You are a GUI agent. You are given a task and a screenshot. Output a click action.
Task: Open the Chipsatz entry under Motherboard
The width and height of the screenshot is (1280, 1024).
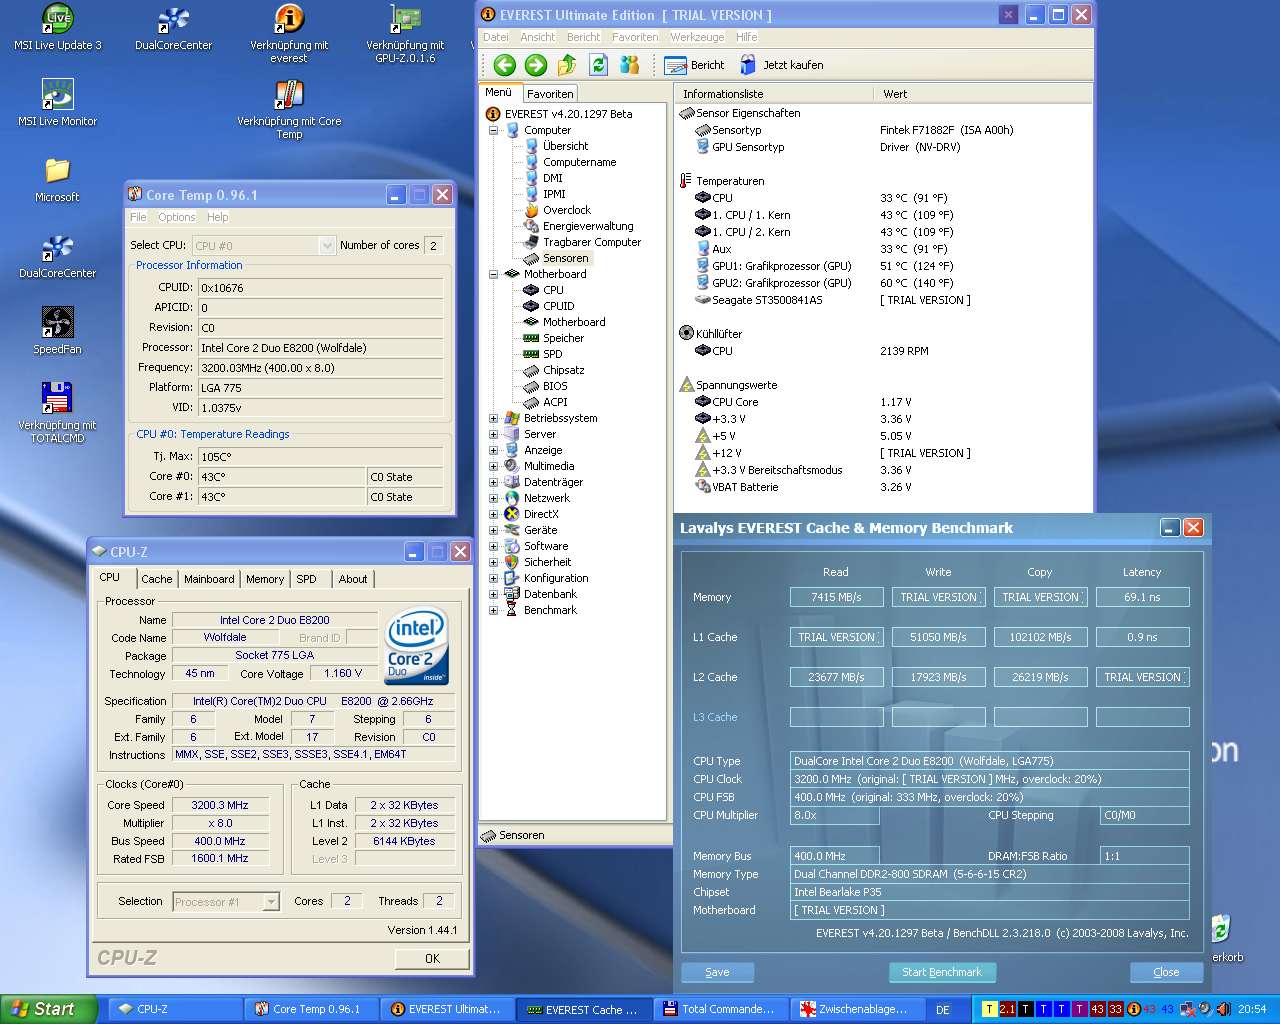[563, 370]
